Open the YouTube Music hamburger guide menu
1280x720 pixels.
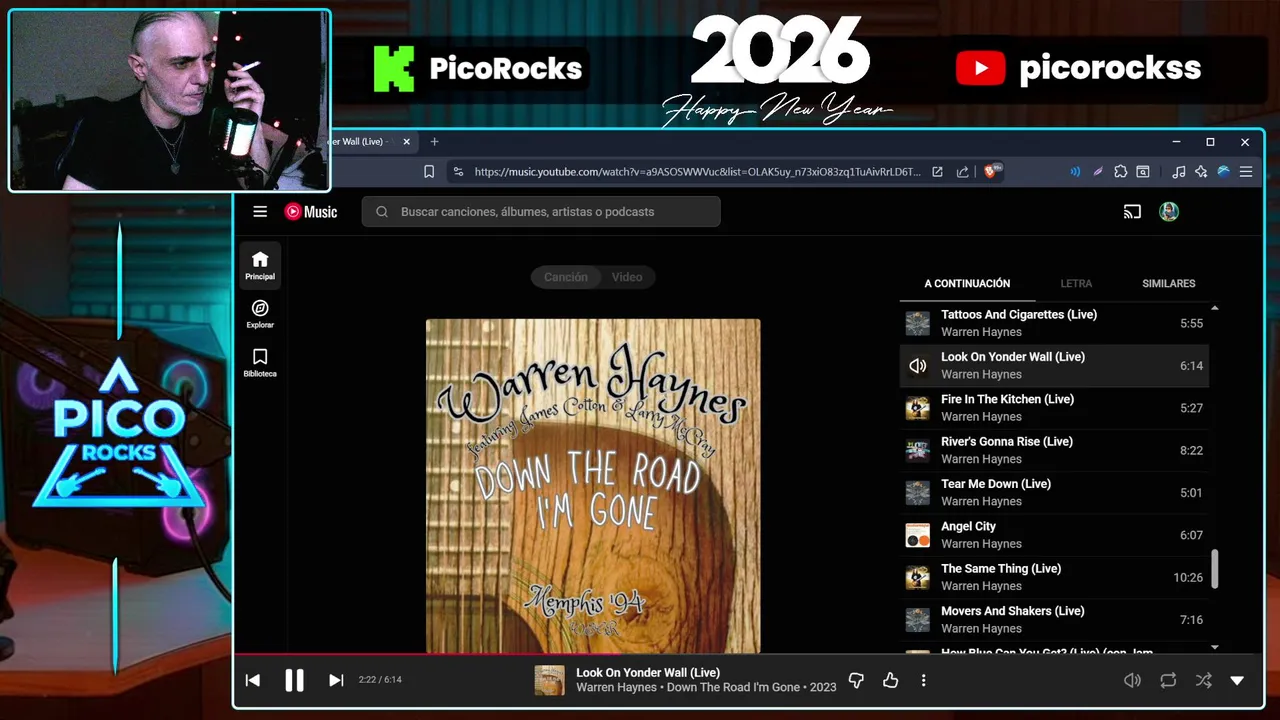tap(260, 212)
